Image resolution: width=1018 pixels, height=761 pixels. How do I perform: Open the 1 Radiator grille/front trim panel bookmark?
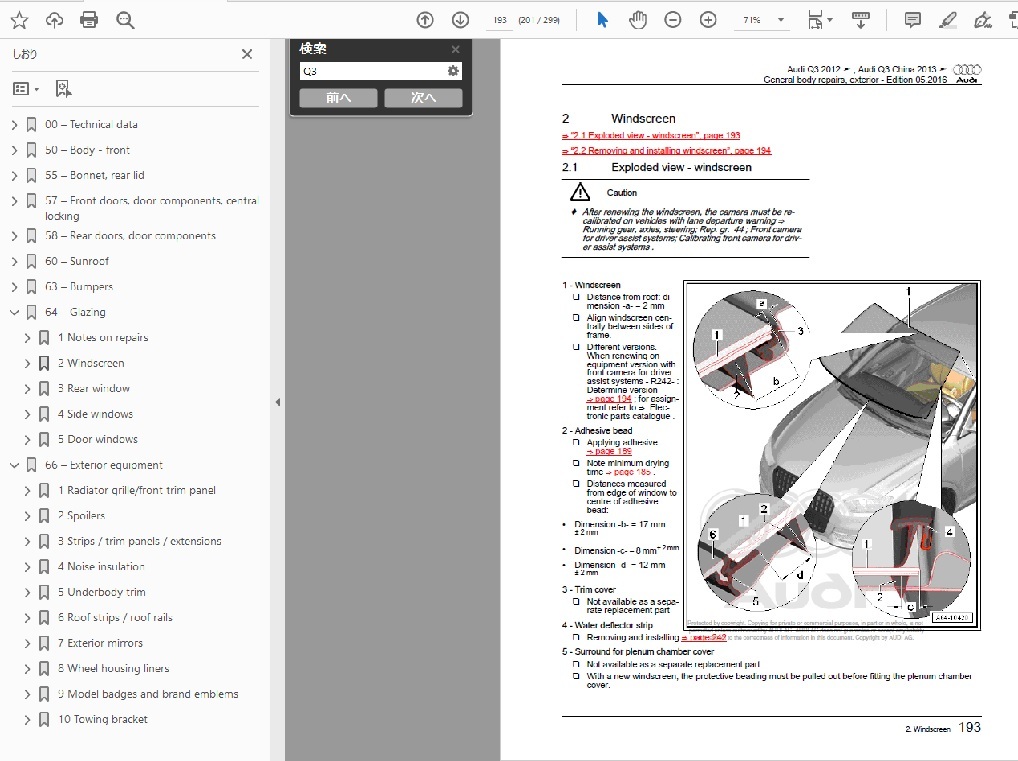click(x=136, y=490)
